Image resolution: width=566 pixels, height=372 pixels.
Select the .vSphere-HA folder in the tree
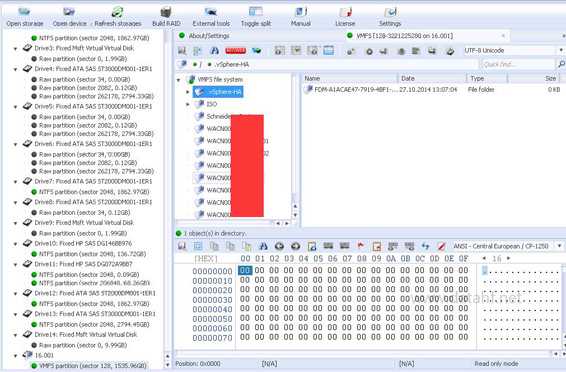pos(218,92)
